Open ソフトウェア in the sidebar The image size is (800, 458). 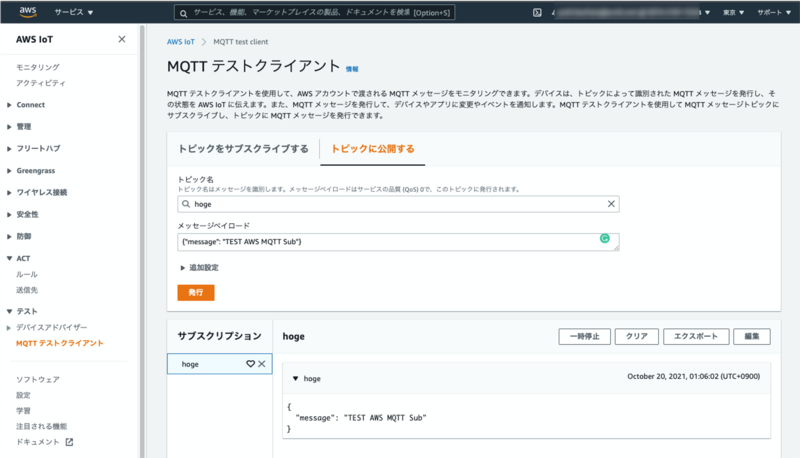[x=38, y=379]
